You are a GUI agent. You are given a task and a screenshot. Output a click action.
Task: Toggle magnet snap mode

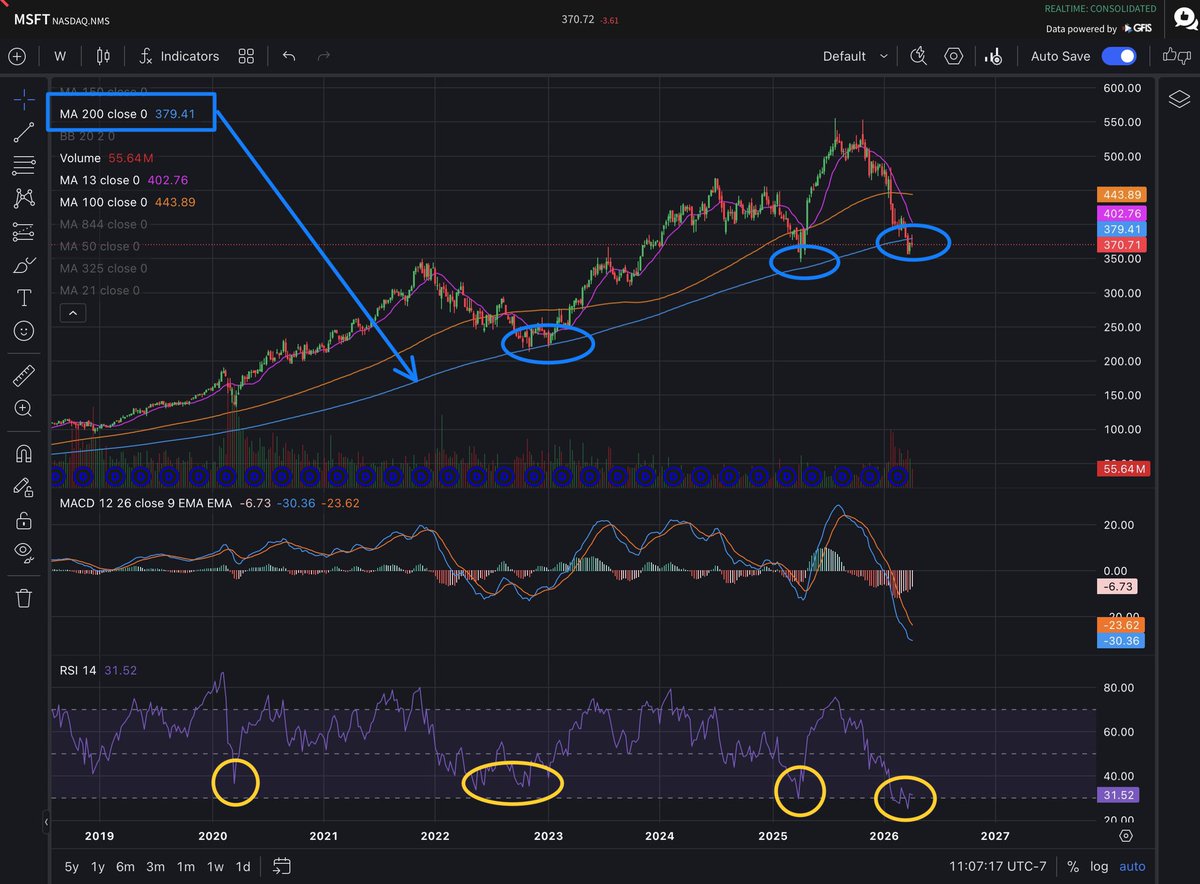coord(24,454)
